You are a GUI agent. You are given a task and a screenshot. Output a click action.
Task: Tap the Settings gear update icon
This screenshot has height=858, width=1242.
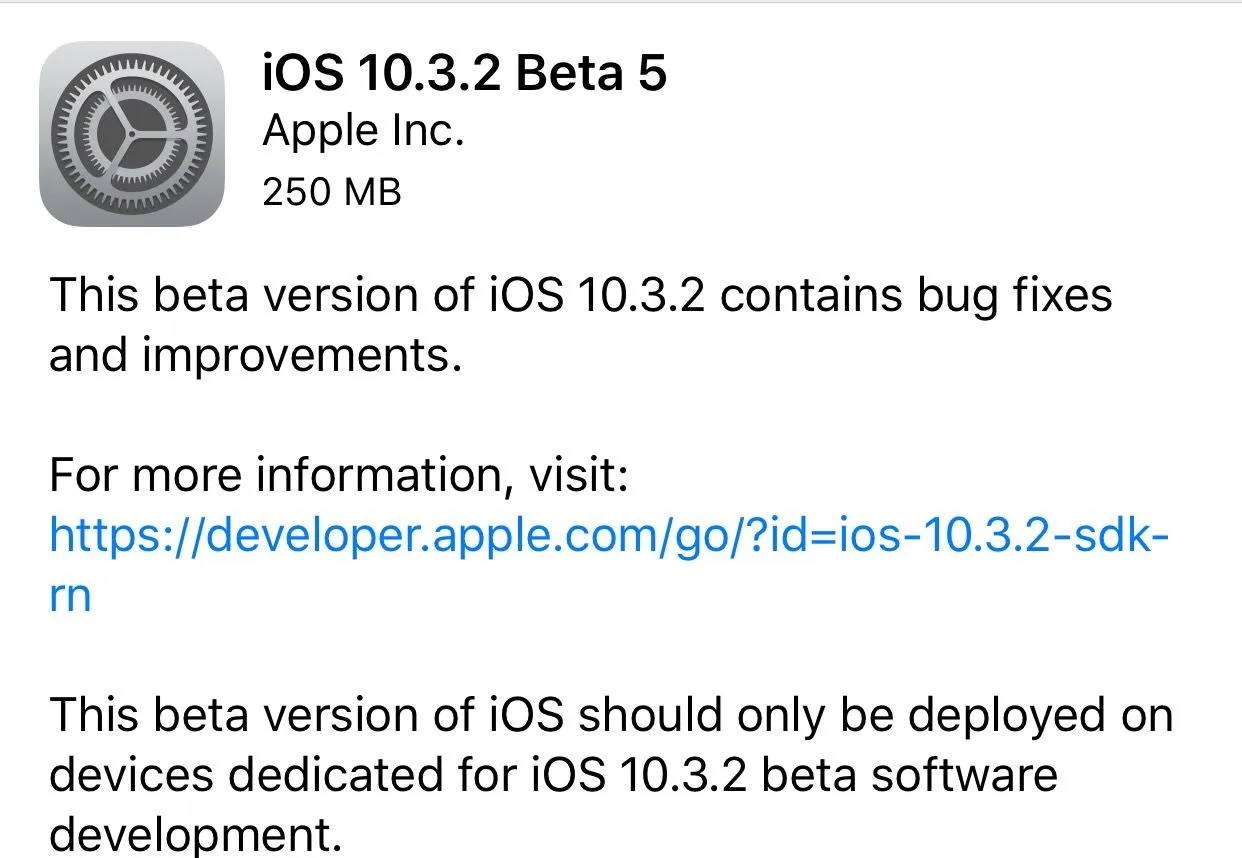[x=131, y=133]
